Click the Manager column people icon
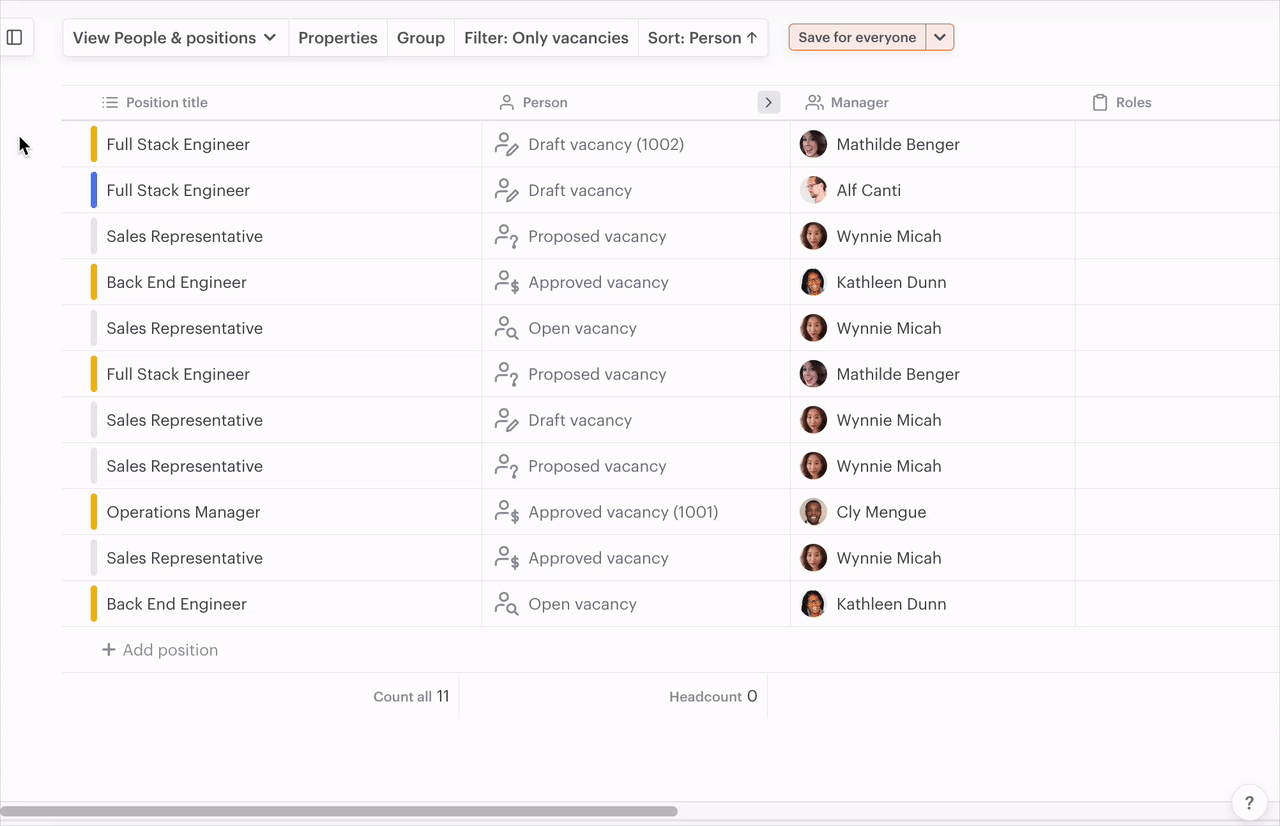 point(814,103)
